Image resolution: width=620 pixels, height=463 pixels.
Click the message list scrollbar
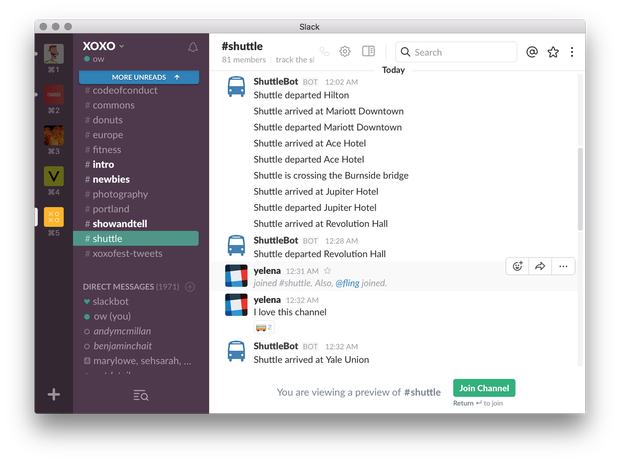(x=580, y=189)
